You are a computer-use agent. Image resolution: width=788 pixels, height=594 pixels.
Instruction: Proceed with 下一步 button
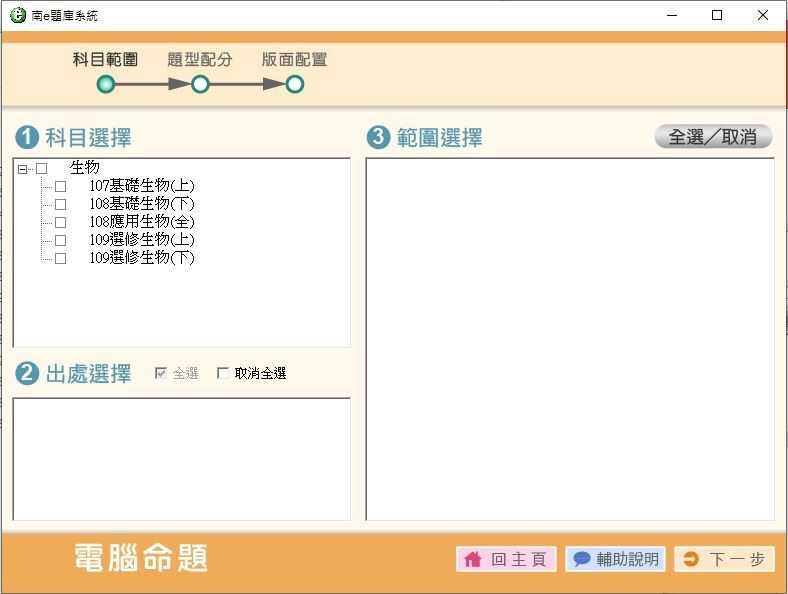(x=725, y=559)
